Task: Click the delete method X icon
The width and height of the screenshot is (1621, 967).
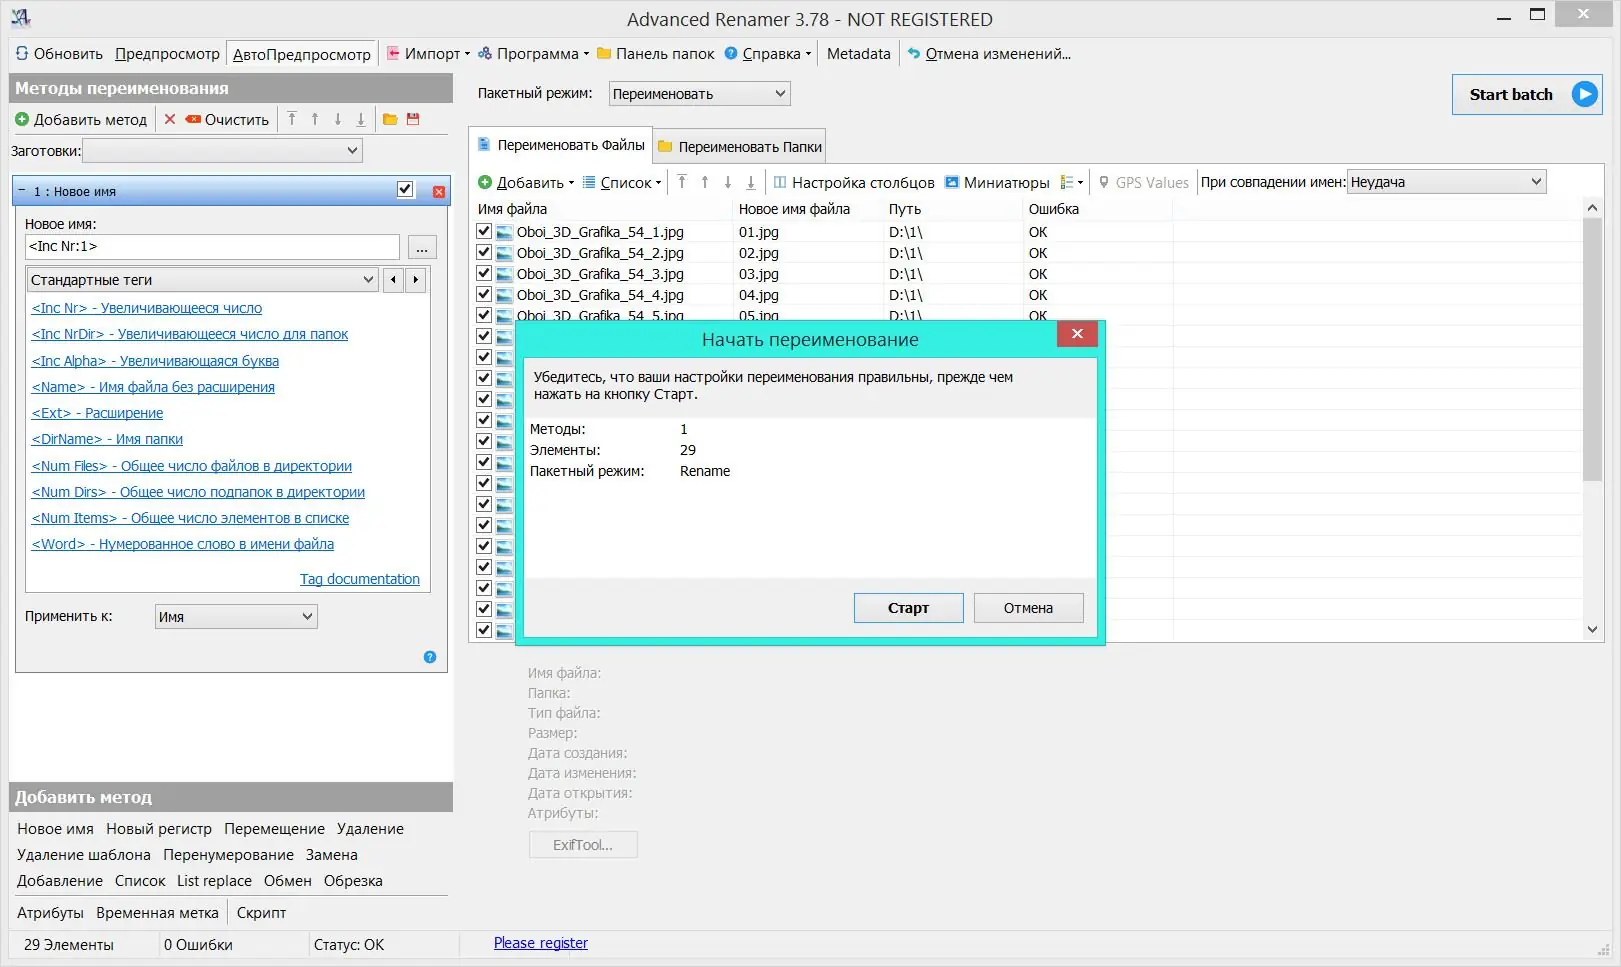Action: click(x=170, y=119)
